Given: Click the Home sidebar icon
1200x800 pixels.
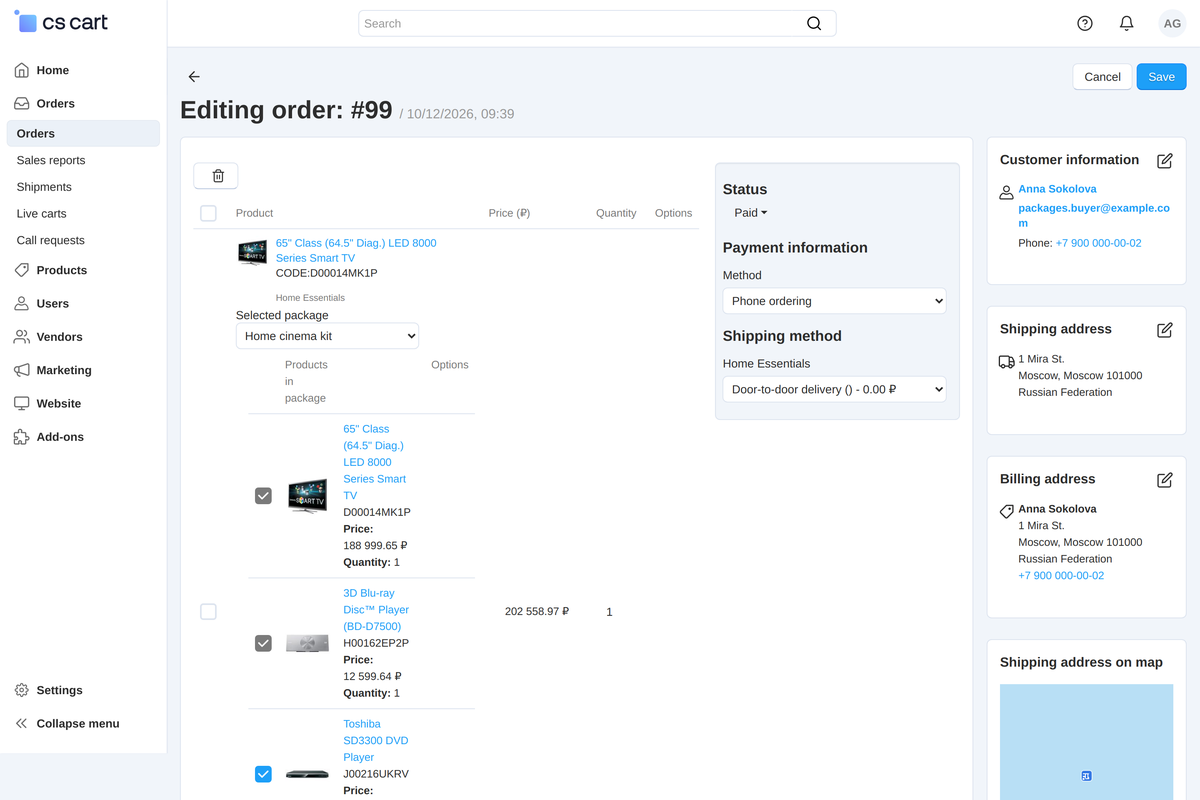Looking at the screenshot, I should [x=22, y=70].
